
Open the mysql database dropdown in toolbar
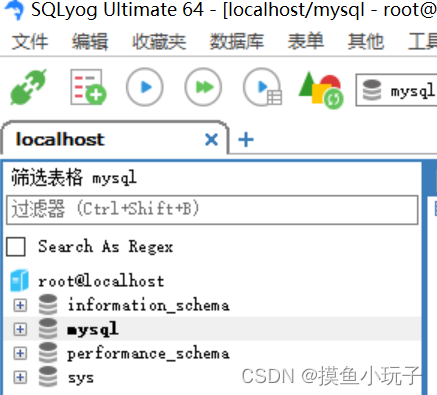(397, 90)
